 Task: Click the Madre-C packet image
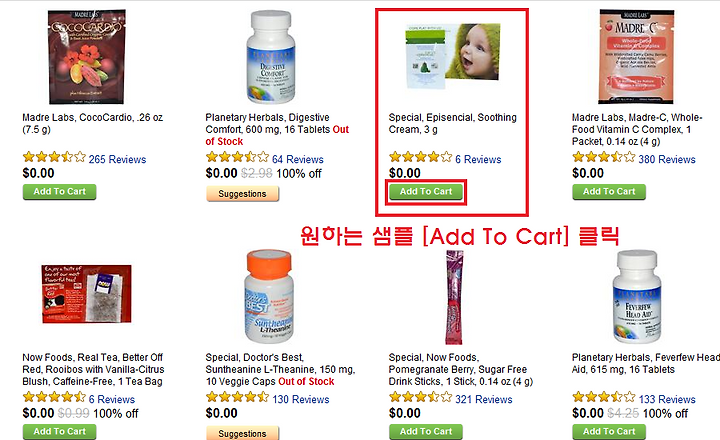[x=636, y=56]
